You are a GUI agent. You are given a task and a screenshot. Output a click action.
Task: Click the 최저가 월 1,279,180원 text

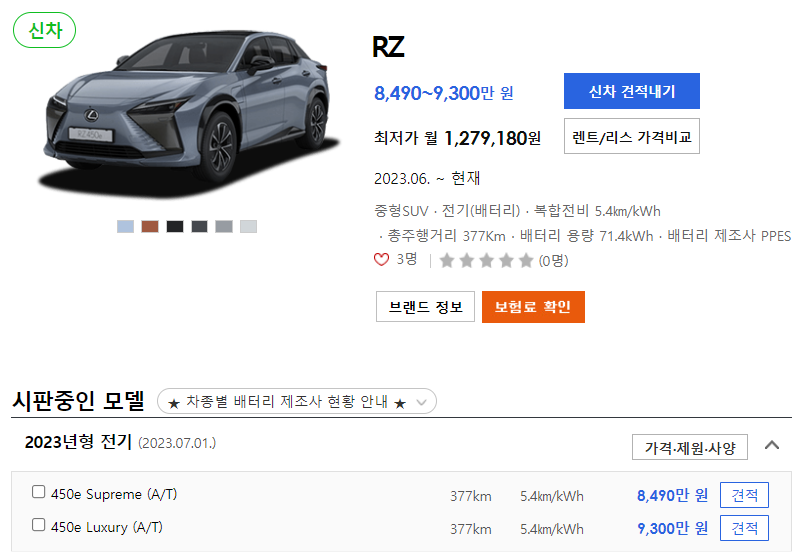[x=457, y=138]
